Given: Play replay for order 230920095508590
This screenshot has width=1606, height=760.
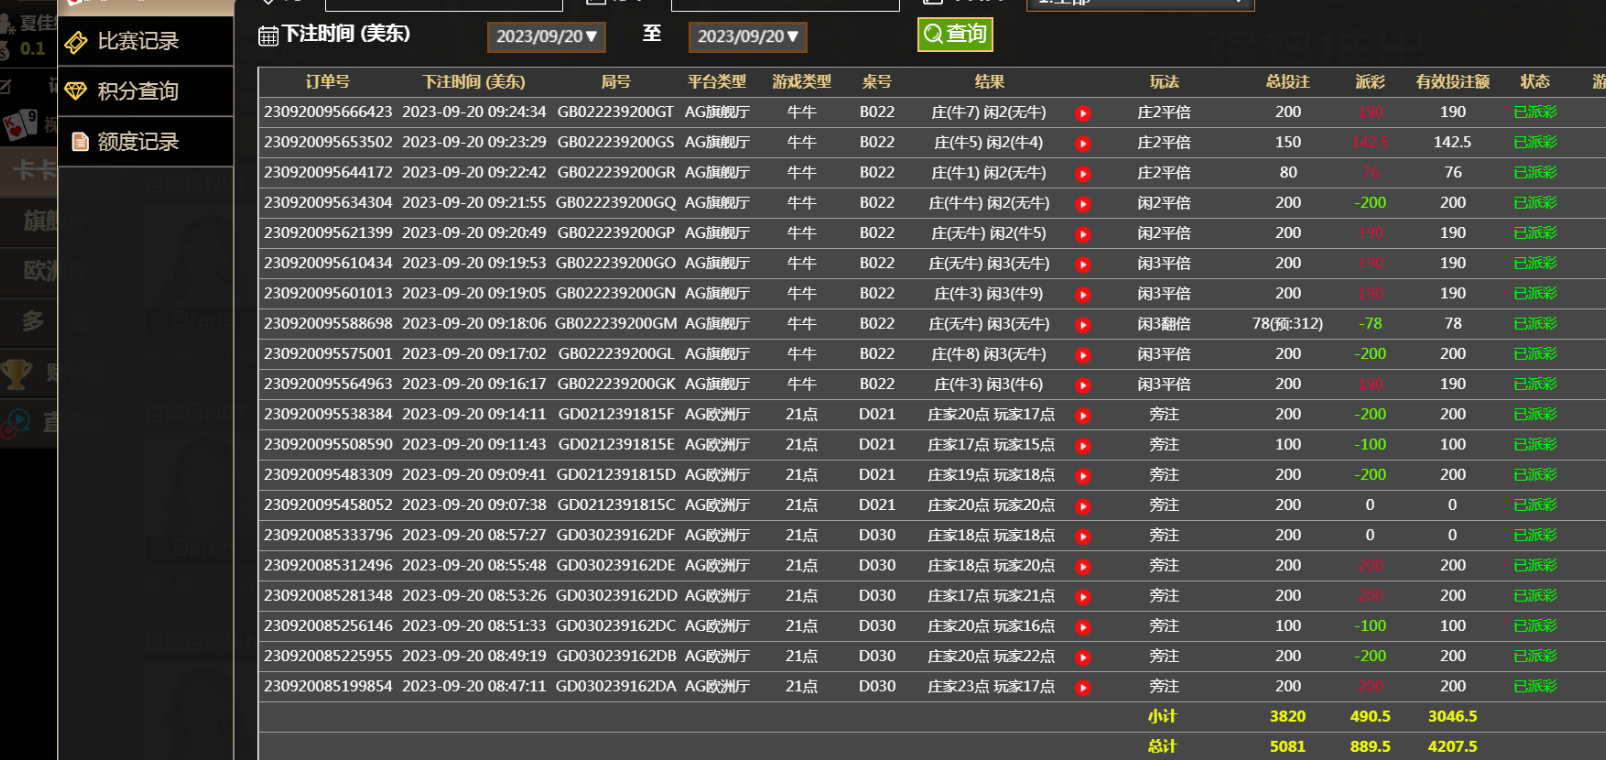Looking at the screenshot, I should click(x=1083, y=446).
